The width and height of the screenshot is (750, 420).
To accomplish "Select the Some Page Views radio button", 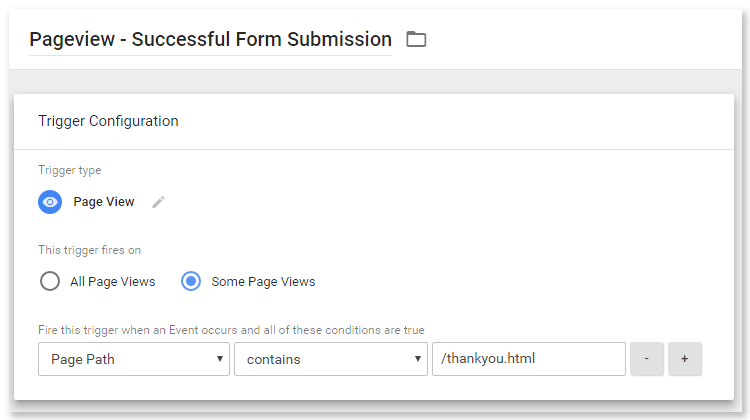I will click(x=191, y=281).
